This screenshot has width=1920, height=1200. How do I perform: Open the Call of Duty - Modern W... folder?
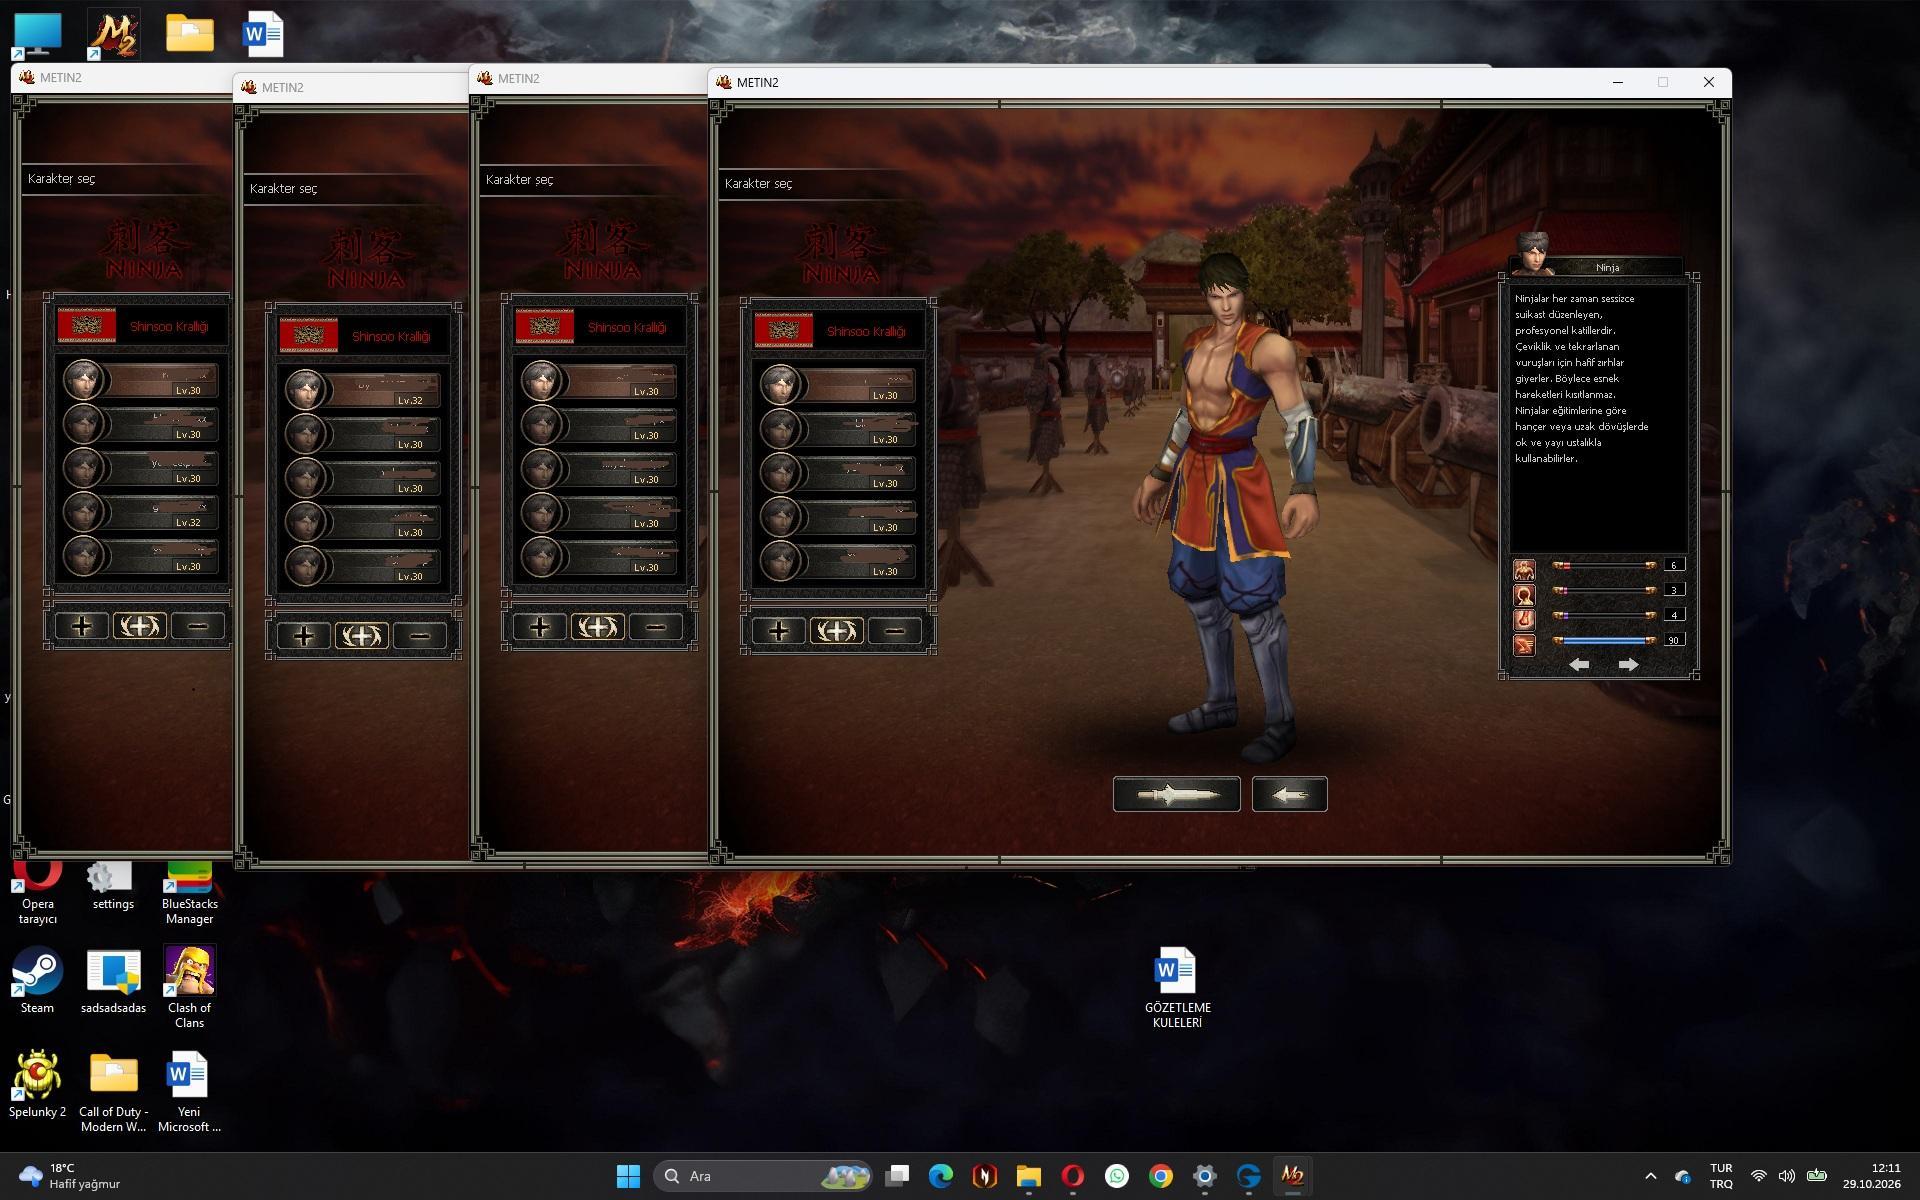coord(113,1091)
